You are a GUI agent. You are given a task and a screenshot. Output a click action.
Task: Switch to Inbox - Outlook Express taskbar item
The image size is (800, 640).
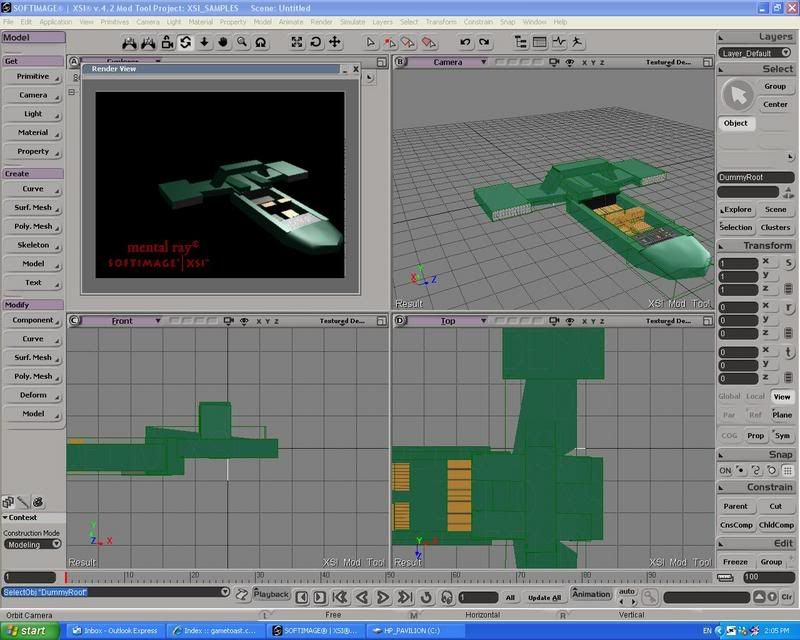pyautogui.click(x=116, y=631)
